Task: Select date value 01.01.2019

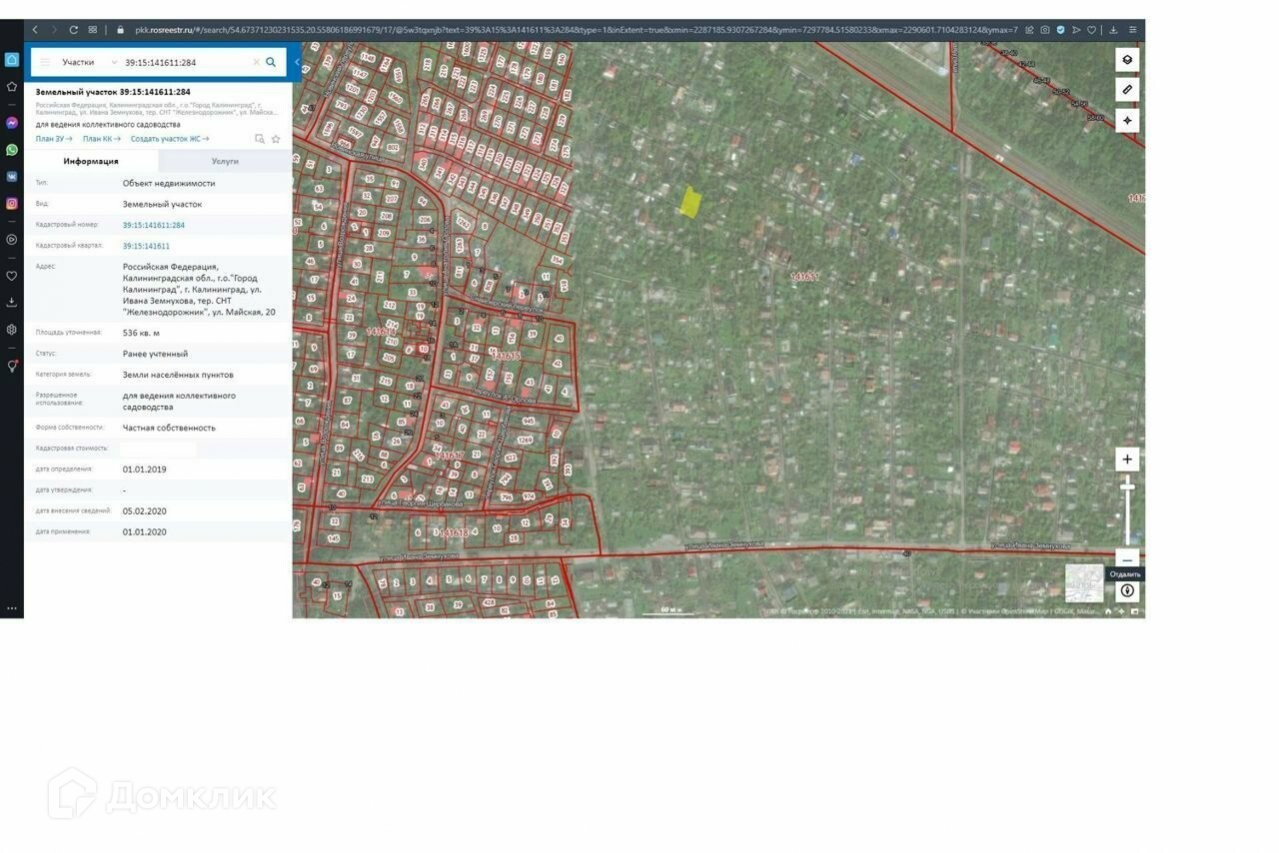Action: (145, 469)
